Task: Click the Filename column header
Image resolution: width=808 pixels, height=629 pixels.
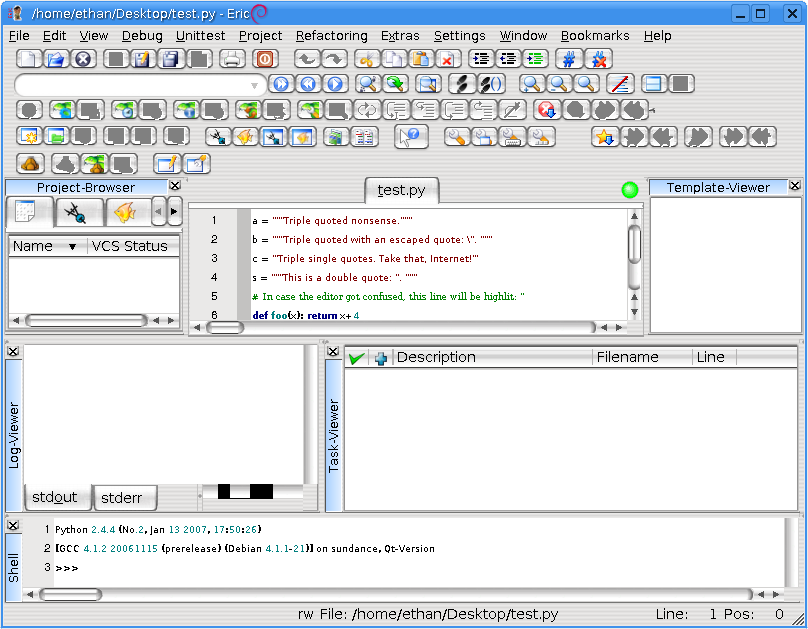Action: 642,357
